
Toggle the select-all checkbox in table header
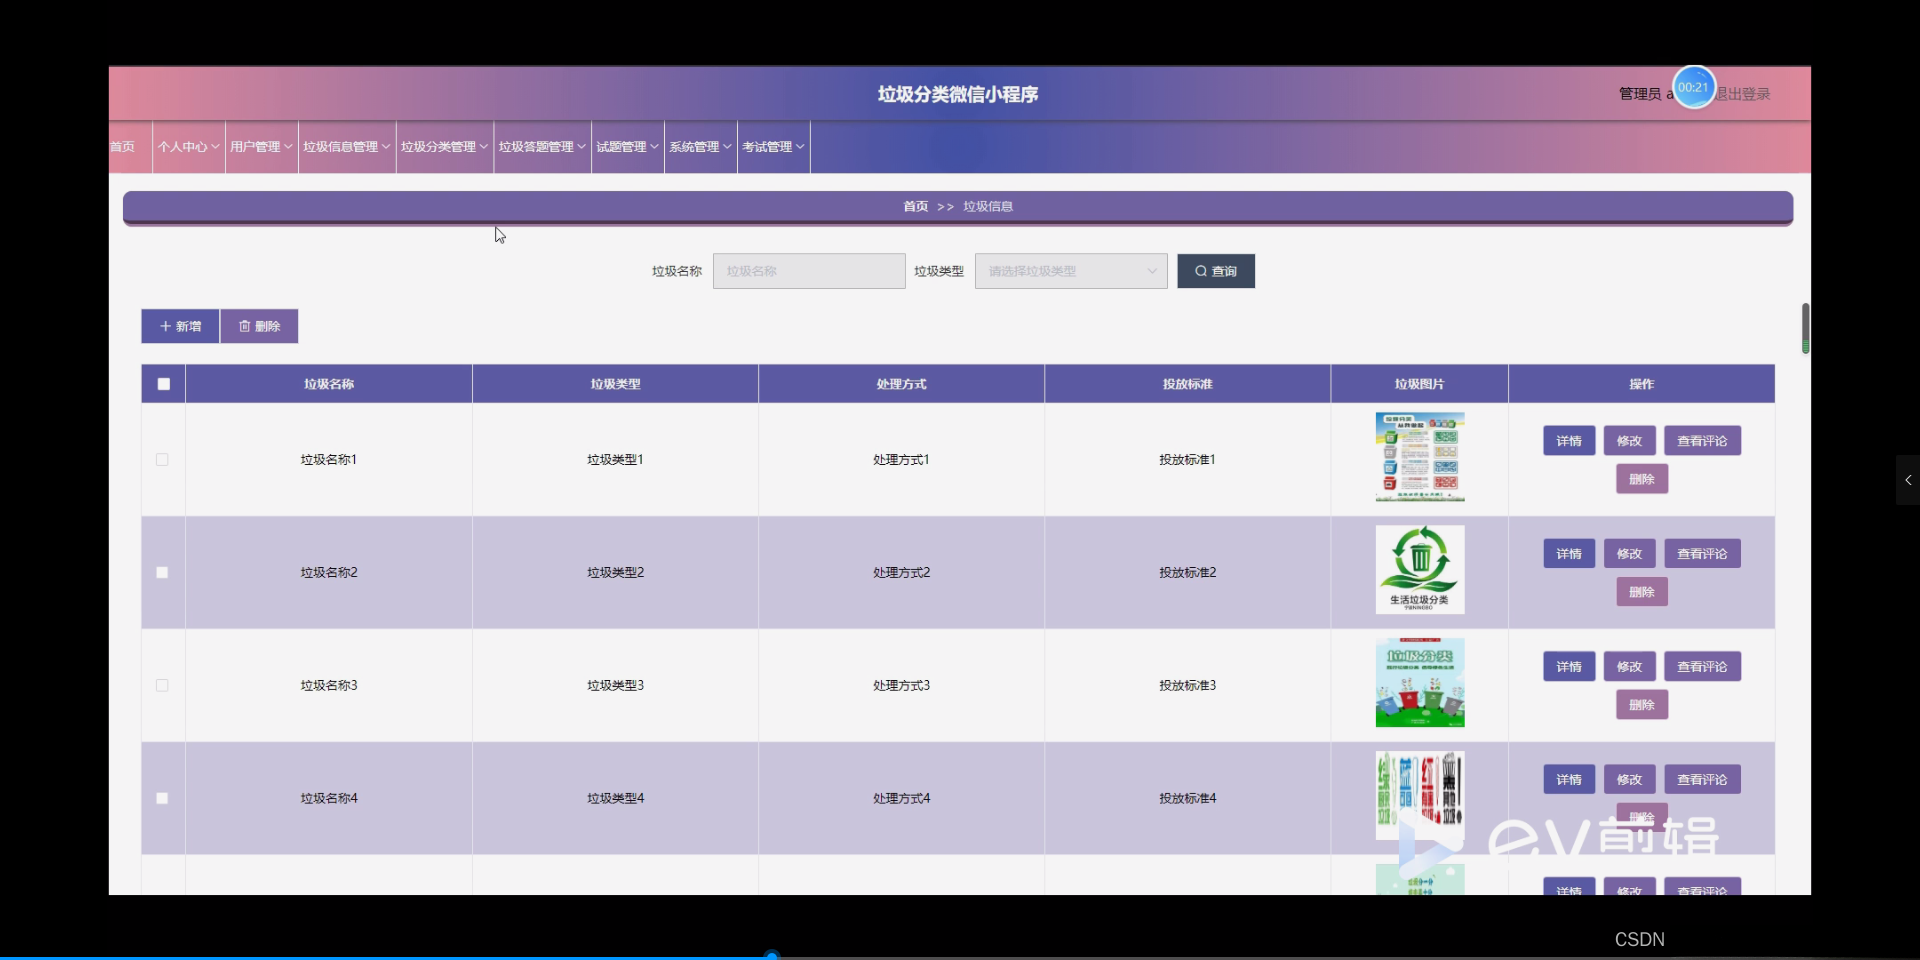tap(163, 383)
